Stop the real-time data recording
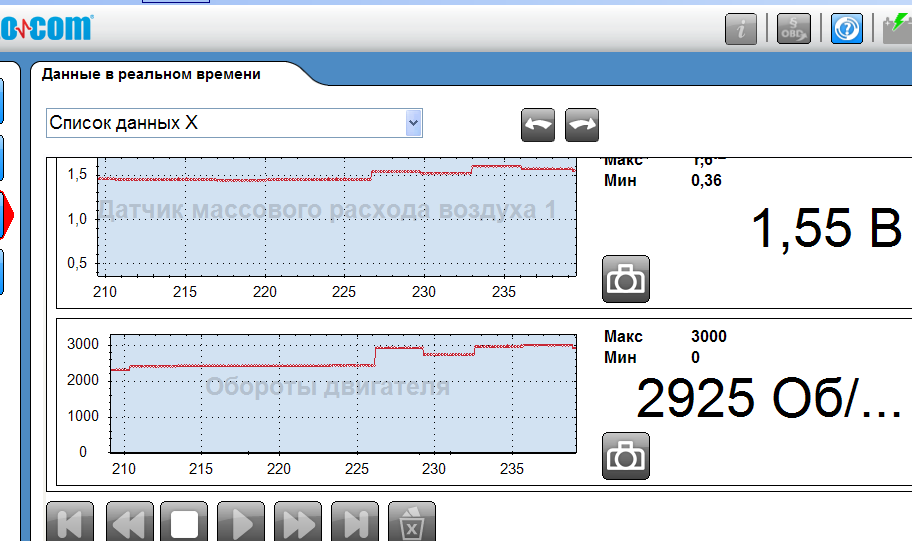 [x=184, y=522]
